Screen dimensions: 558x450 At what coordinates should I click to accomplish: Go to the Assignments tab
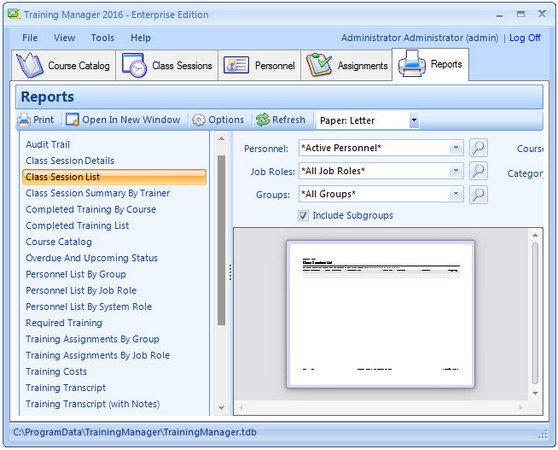tap(347, 65)
